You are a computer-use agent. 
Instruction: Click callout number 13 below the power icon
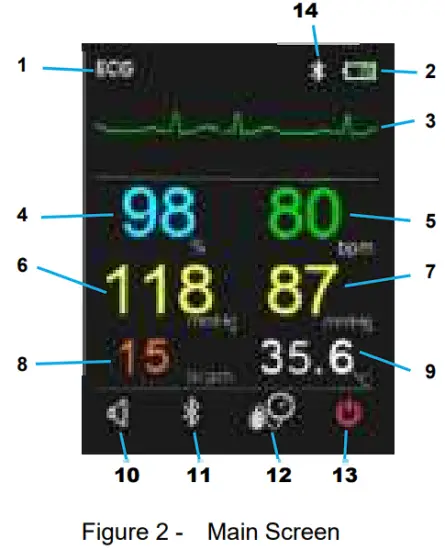[x=345, y=476]
